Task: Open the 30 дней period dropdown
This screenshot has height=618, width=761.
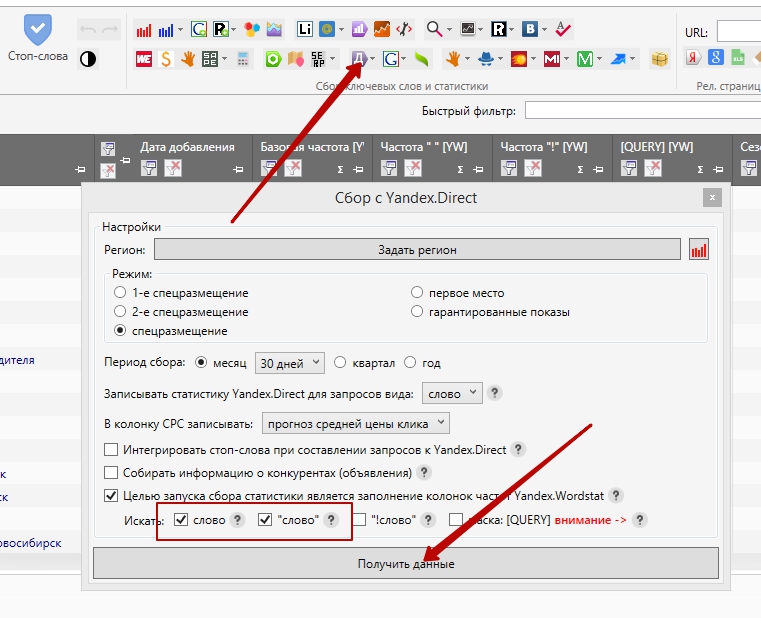Action: 290,363
